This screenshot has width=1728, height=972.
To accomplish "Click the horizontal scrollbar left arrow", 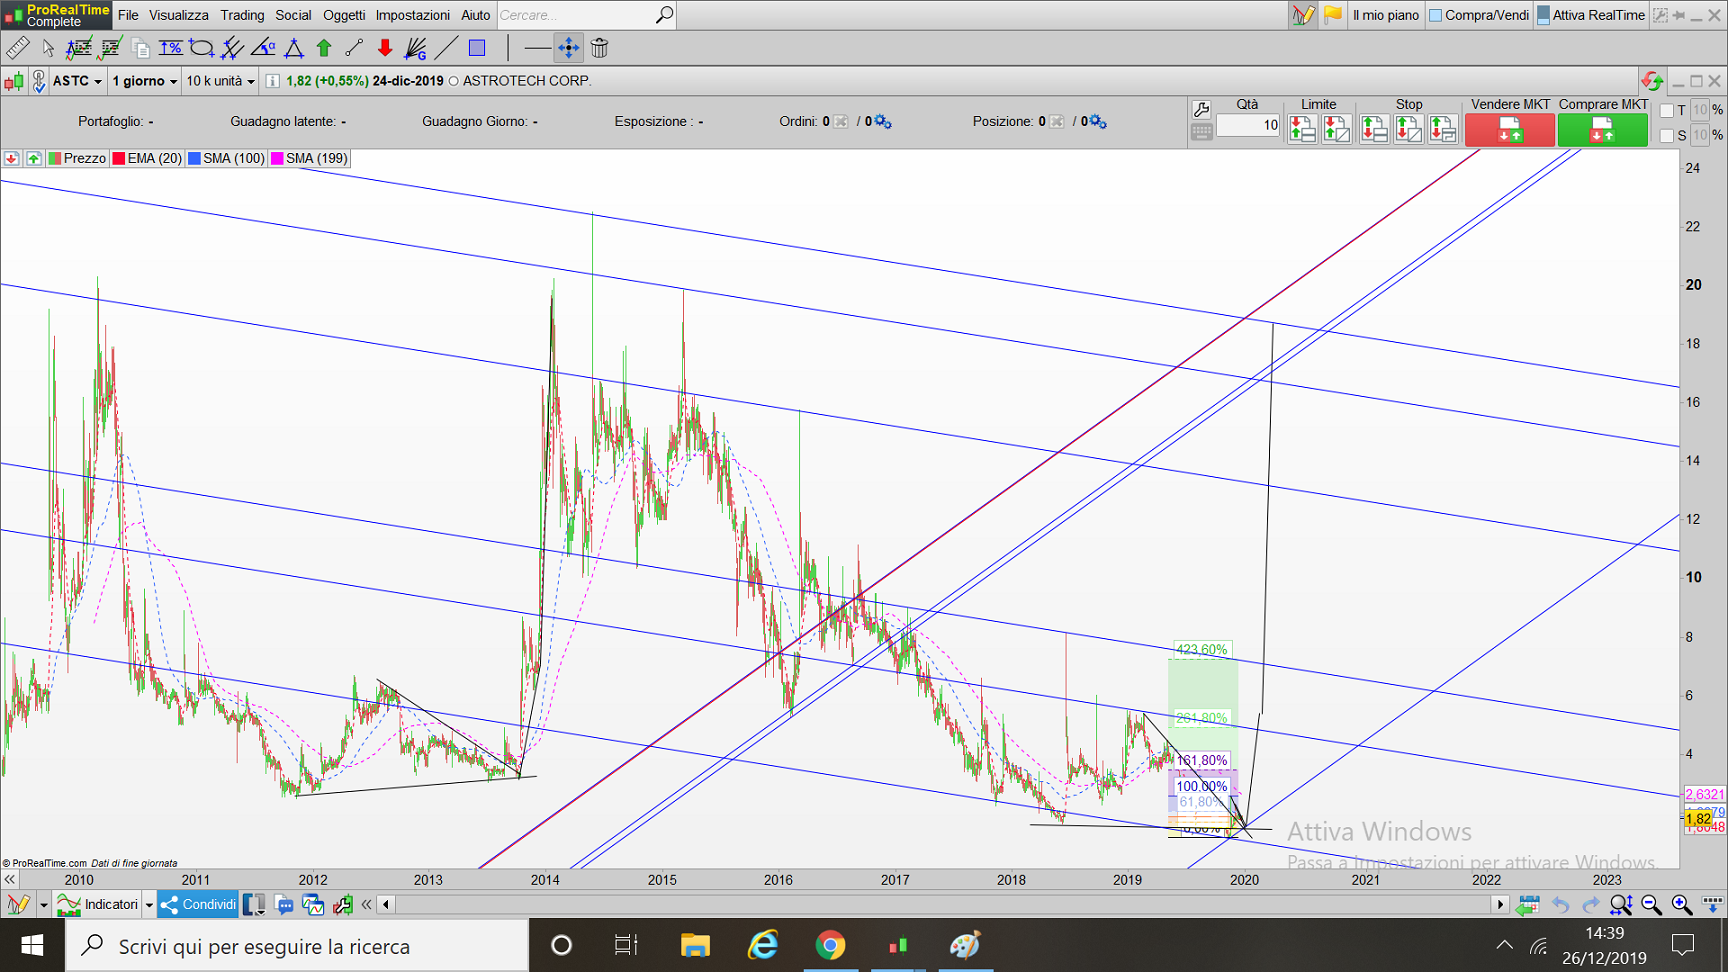I will (x=386, y=905).
